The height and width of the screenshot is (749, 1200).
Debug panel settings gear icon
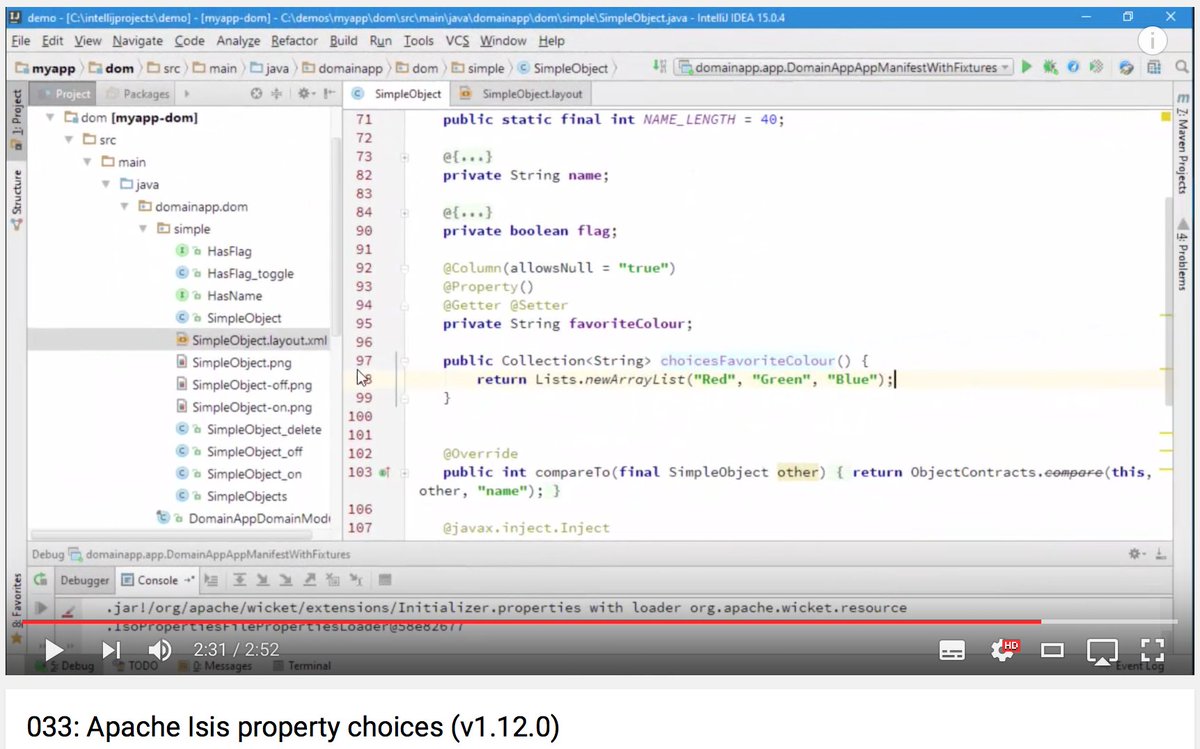point(1136,553)
